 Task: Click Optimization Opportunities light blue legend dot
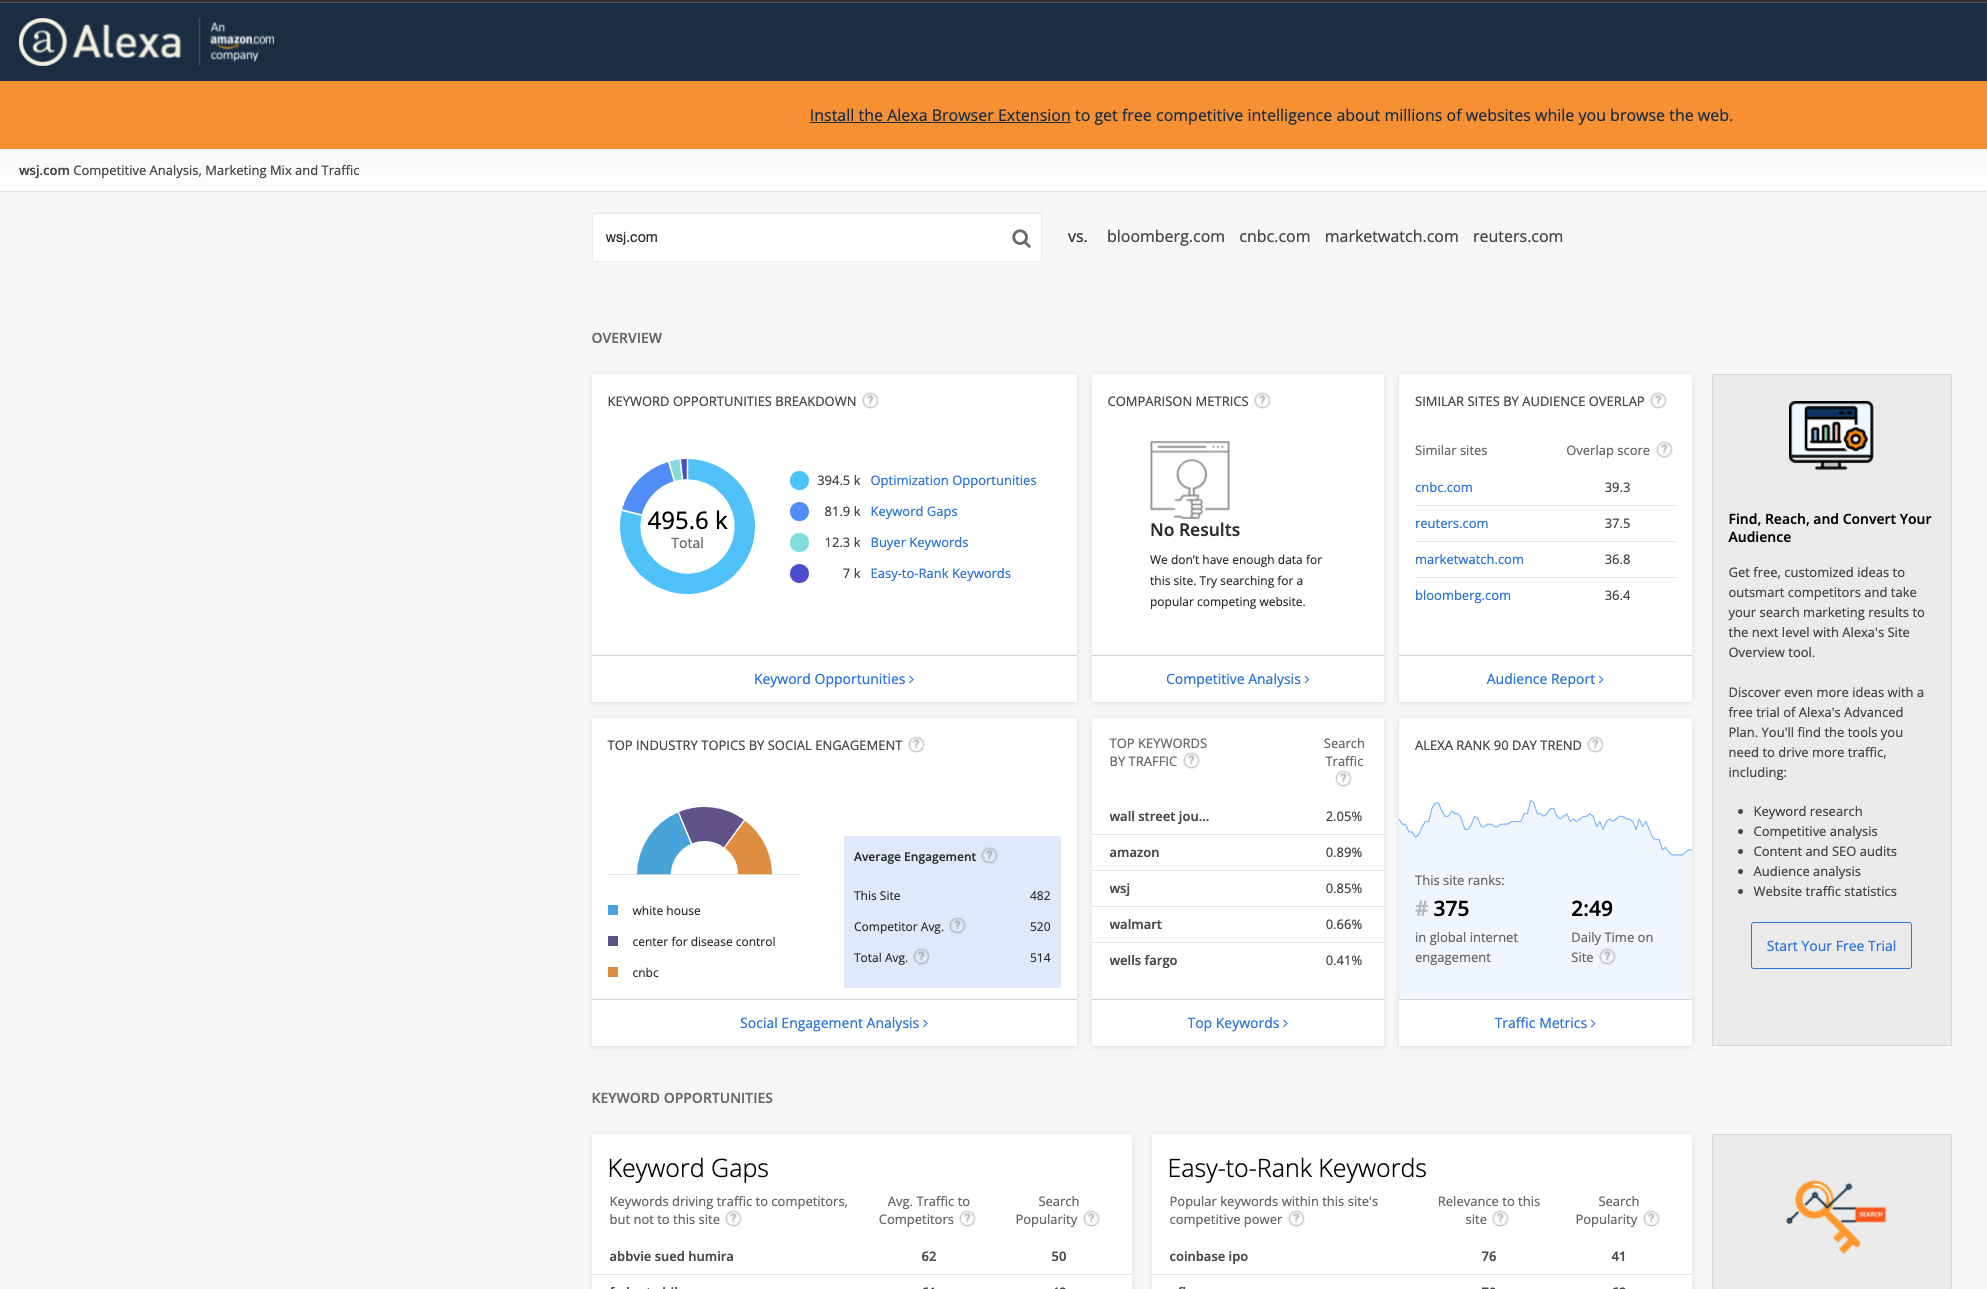[799, 481]
